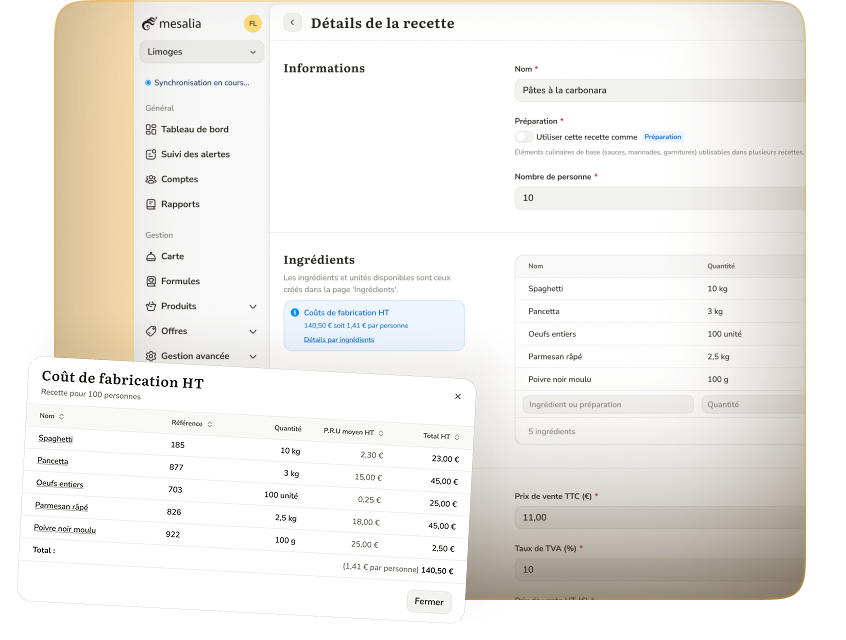The height and width of the screenshot is (640, 846).
Task: Open the Détails par ingrédients link
Action: tap(339, 340)
